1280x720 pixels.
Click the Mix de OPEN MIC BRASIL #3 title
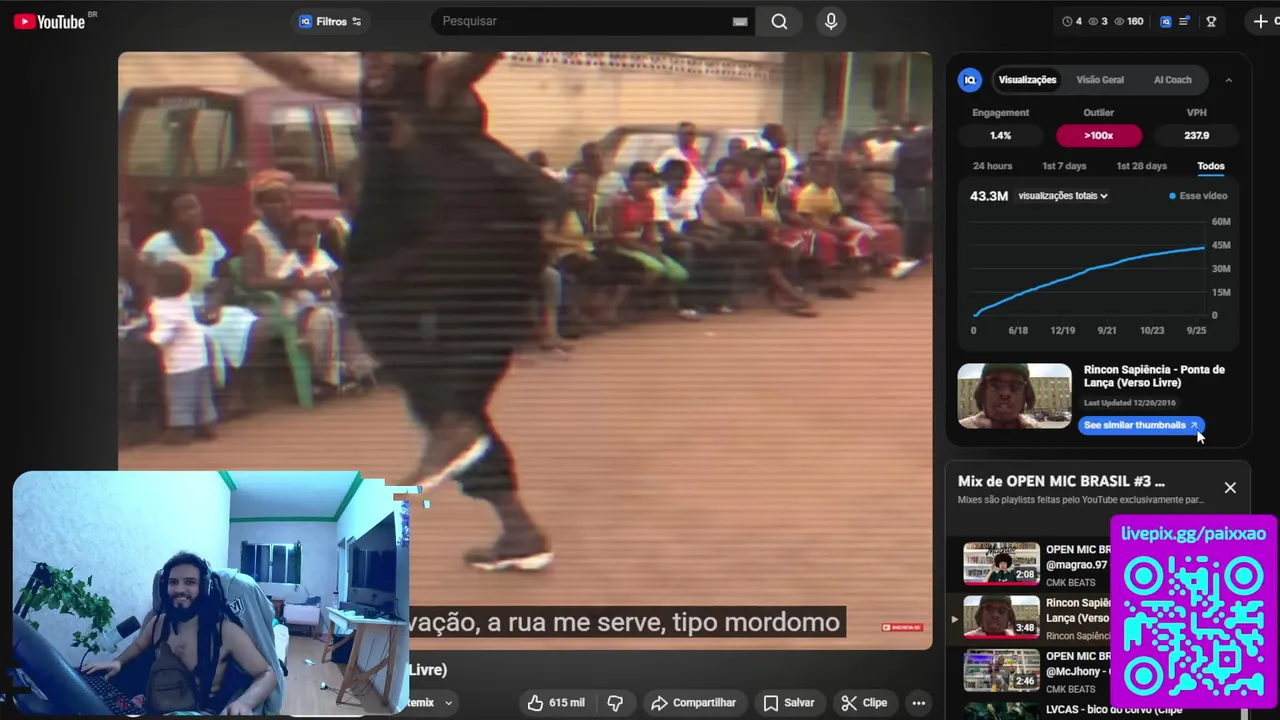[x=1061, y=481]
